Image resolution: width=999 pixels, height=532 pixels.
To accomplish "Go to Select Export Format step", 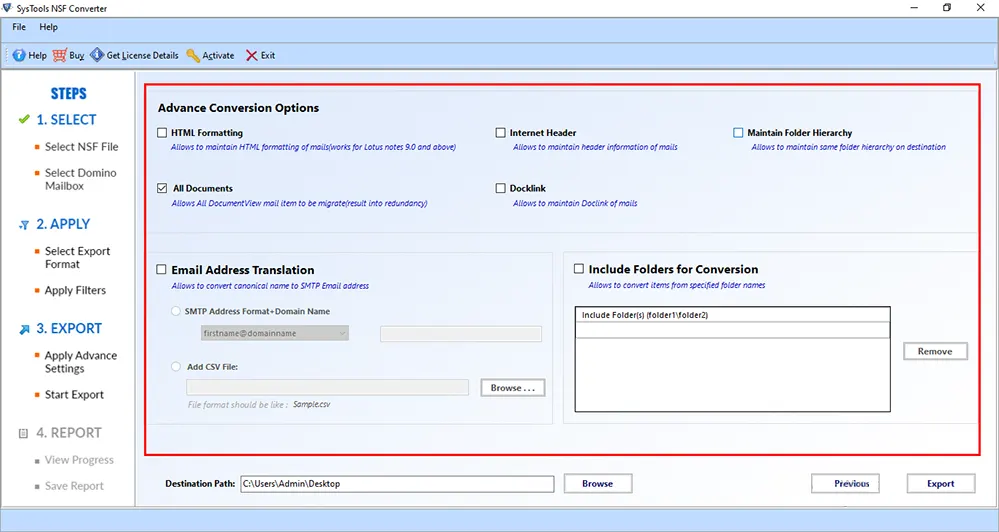I will click(77, 257).
